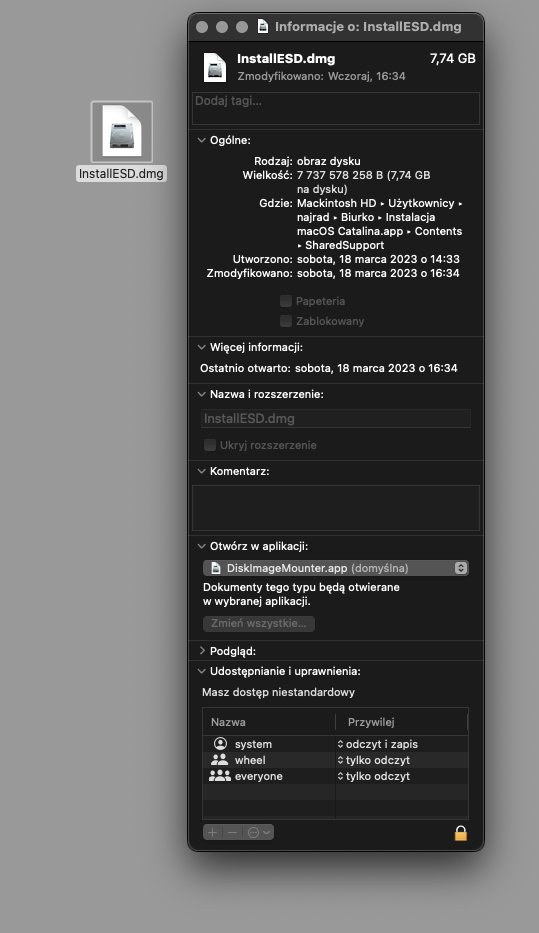539x933 pixels.
Task: Open the DiskImageMounter.app application dropdown
Action: pyautogui.click(x=336, y=568)
